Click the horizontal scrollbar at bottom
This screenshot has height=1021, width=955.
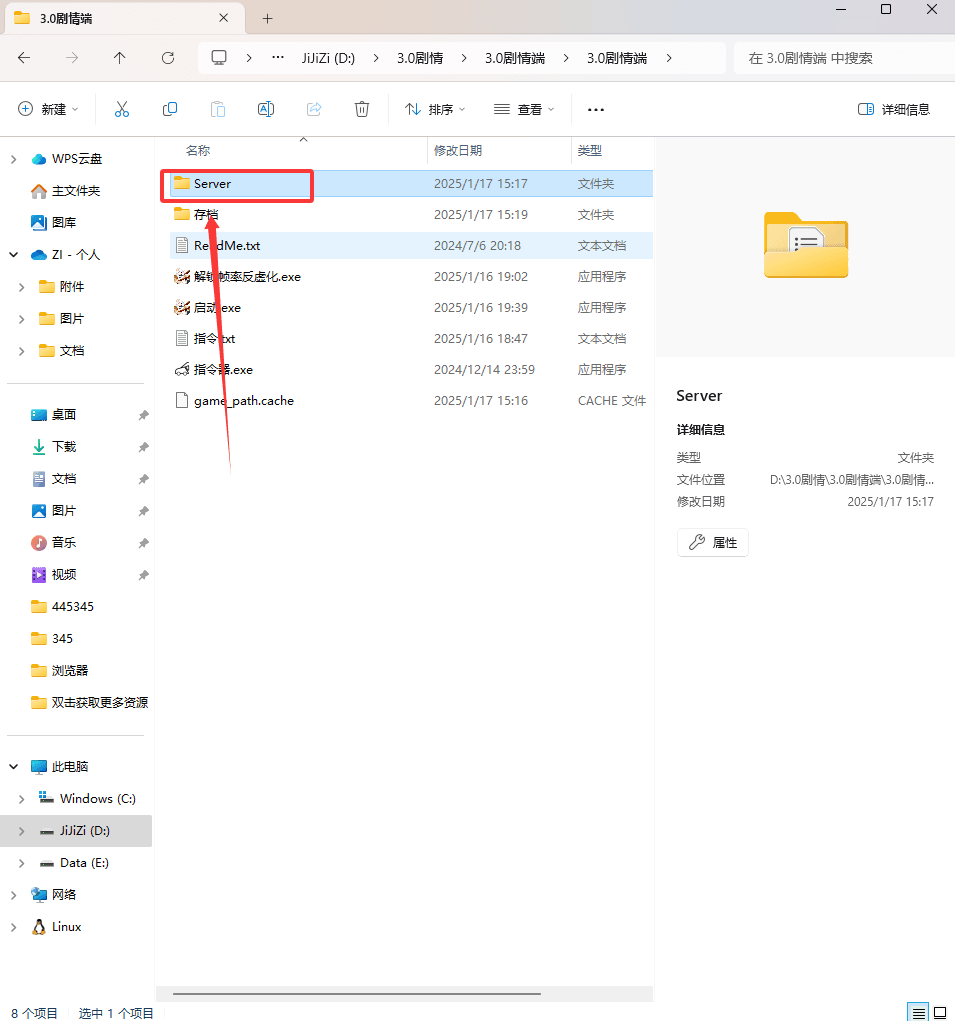click(x=356, y=994)
